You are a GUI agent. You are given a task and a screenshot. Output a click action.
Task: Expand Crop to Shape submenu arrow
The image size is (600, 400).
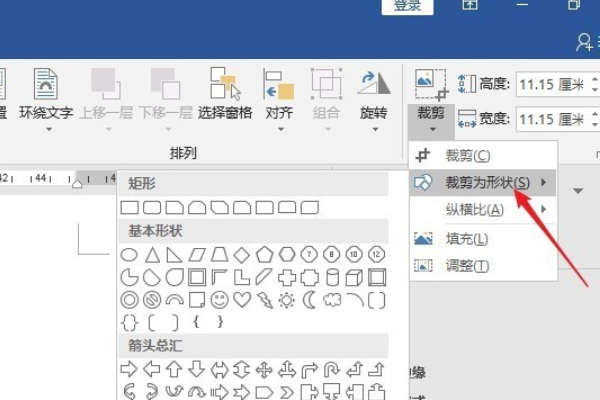(544, 182)
